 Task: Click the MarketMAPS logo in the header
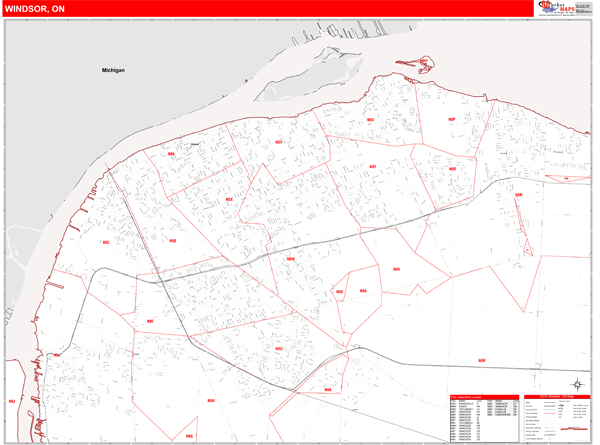tap(557, 8)
